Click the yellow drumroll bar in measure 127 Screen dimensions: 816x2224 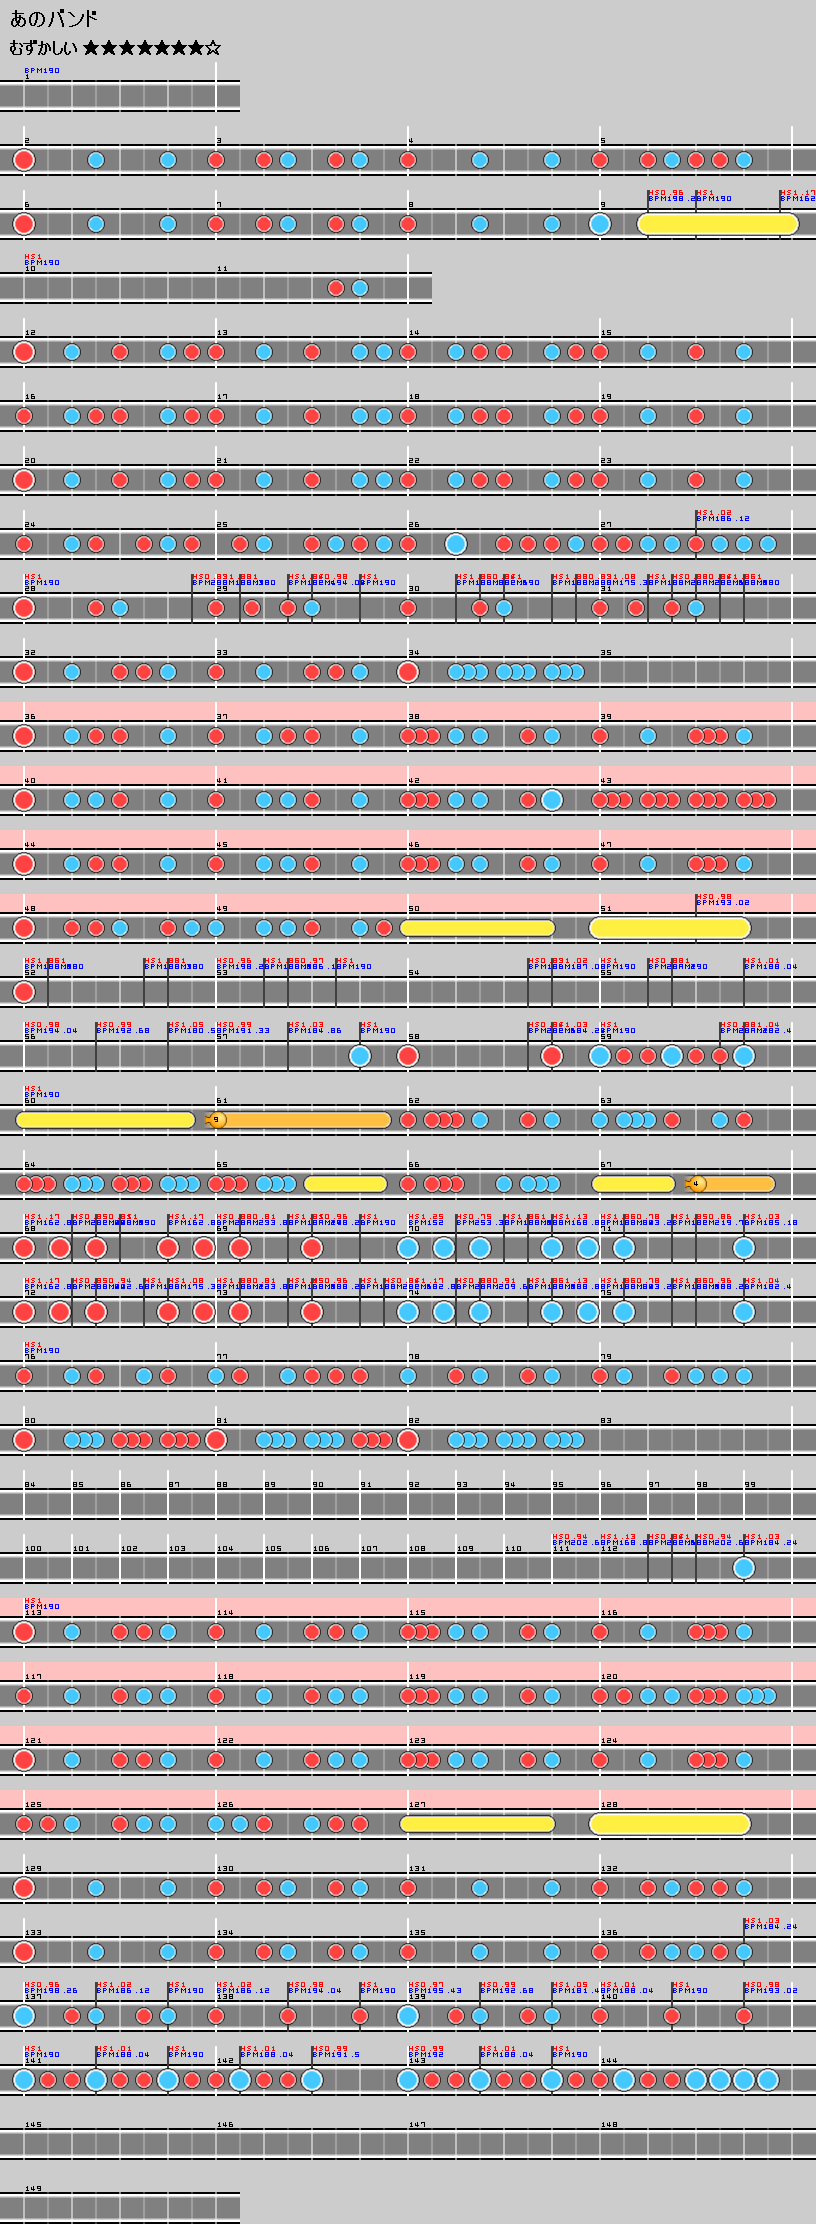[477, 1824]
